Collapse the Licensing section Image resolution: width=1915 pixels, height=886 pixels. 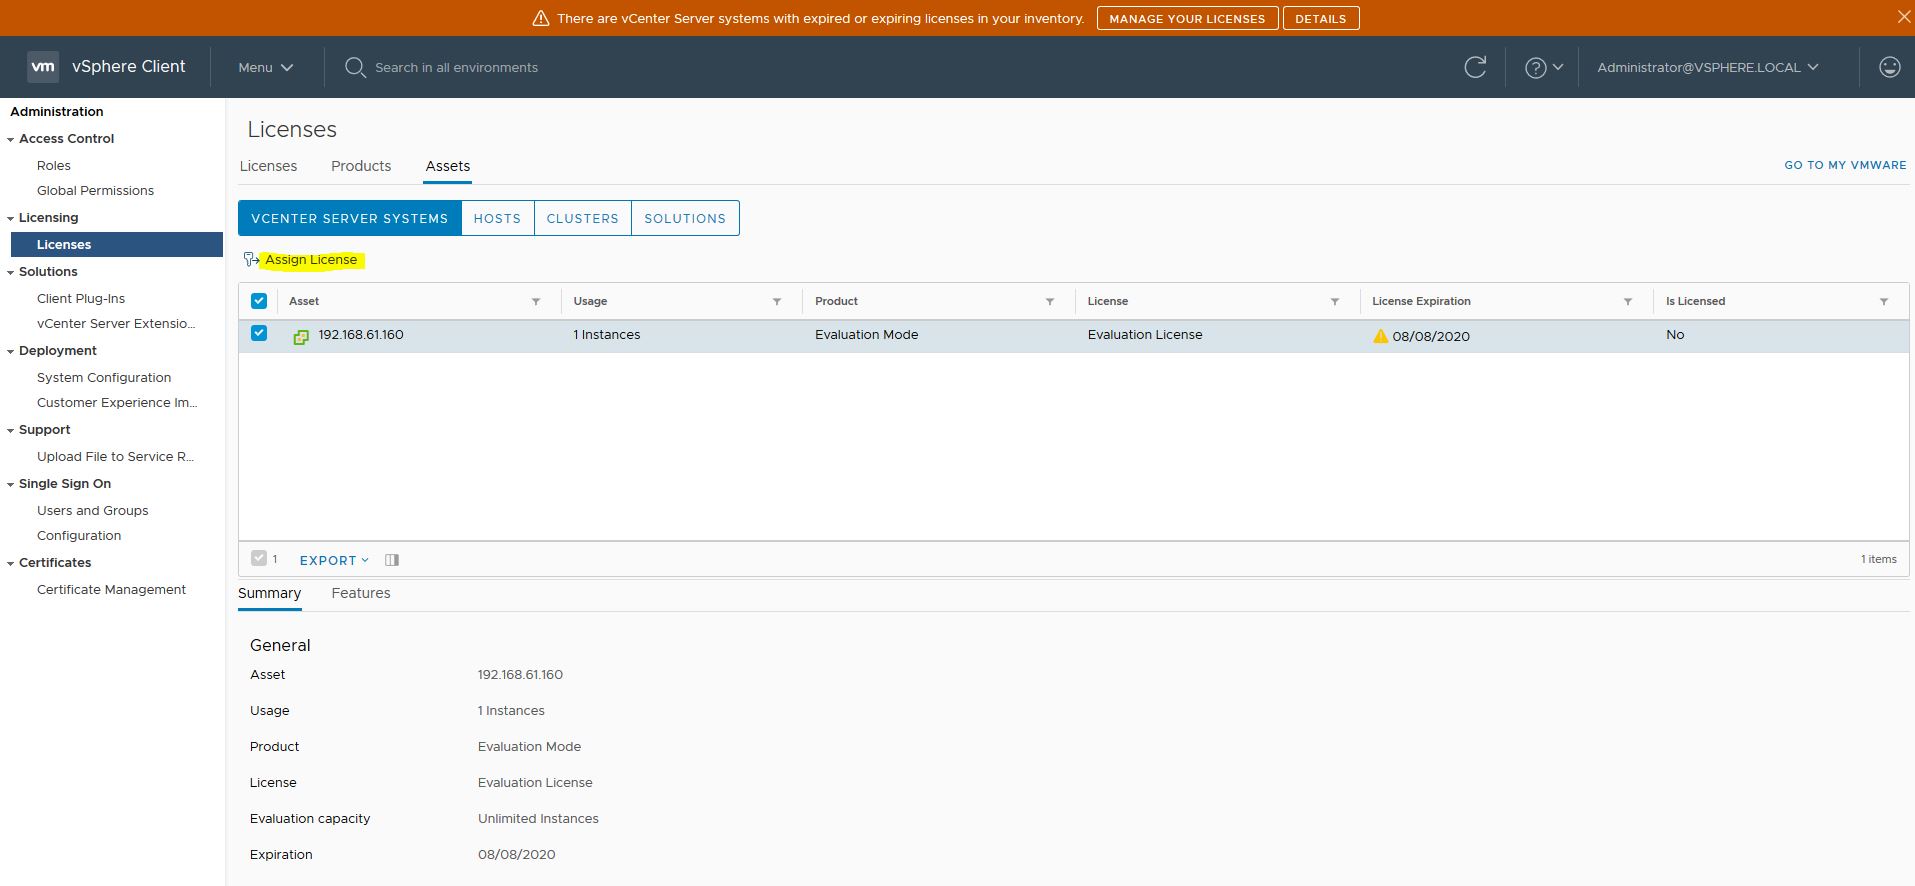tap(10, 219)
